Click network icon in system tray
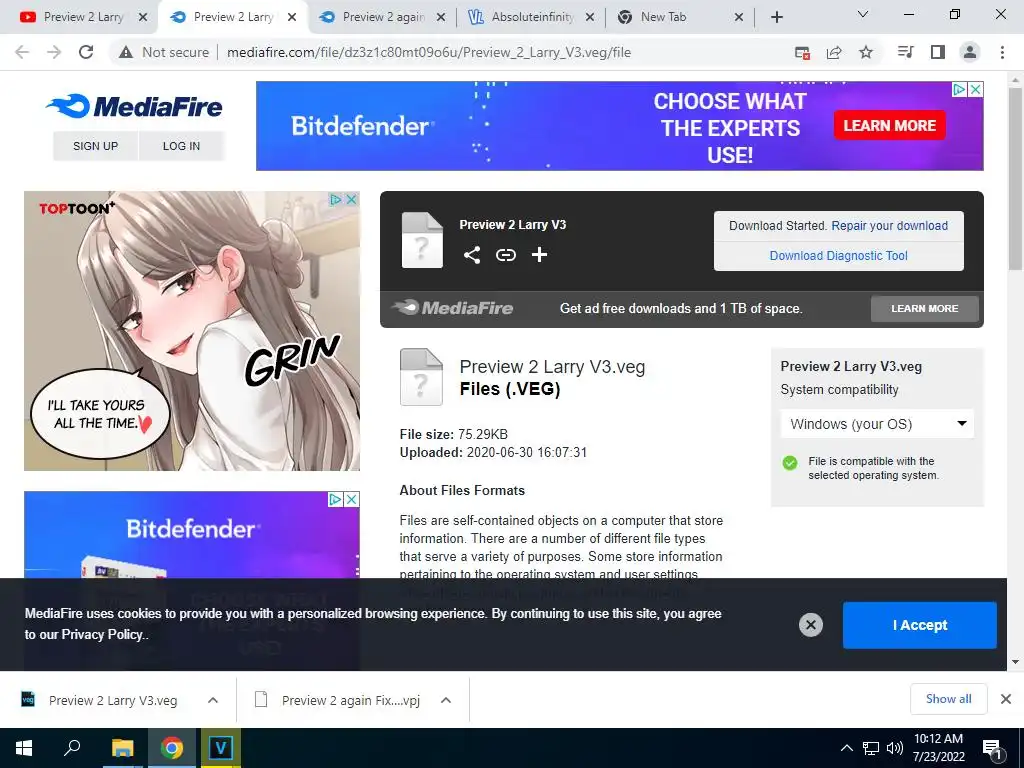The height and width of the screenshot is (768, 1024). click(871, 748)
